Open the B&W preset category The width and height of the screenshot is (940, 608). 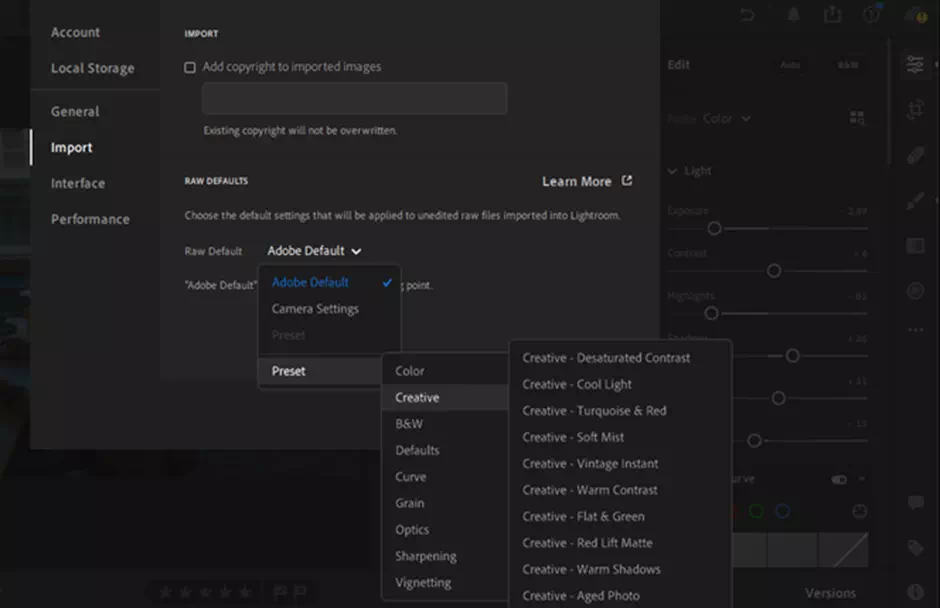[409, 424]
